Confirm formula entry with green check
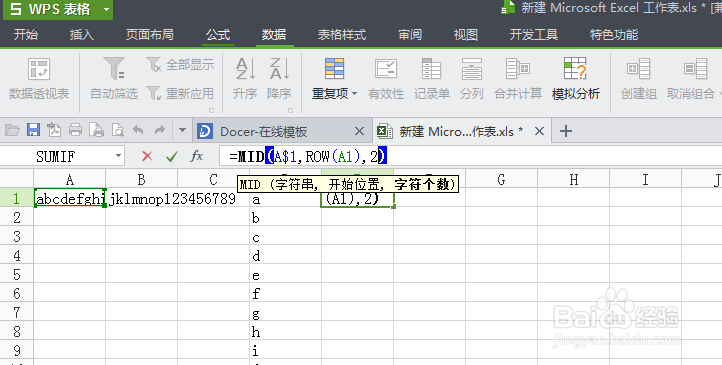 point(172,157)
